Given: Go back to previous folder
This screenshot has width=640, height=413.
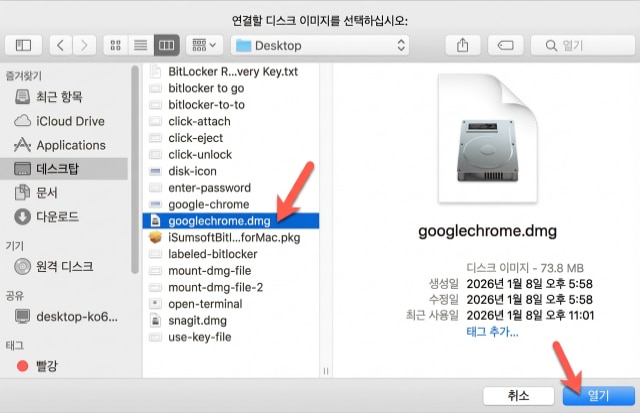Looking at the screenshot, I should pos(61,45).
